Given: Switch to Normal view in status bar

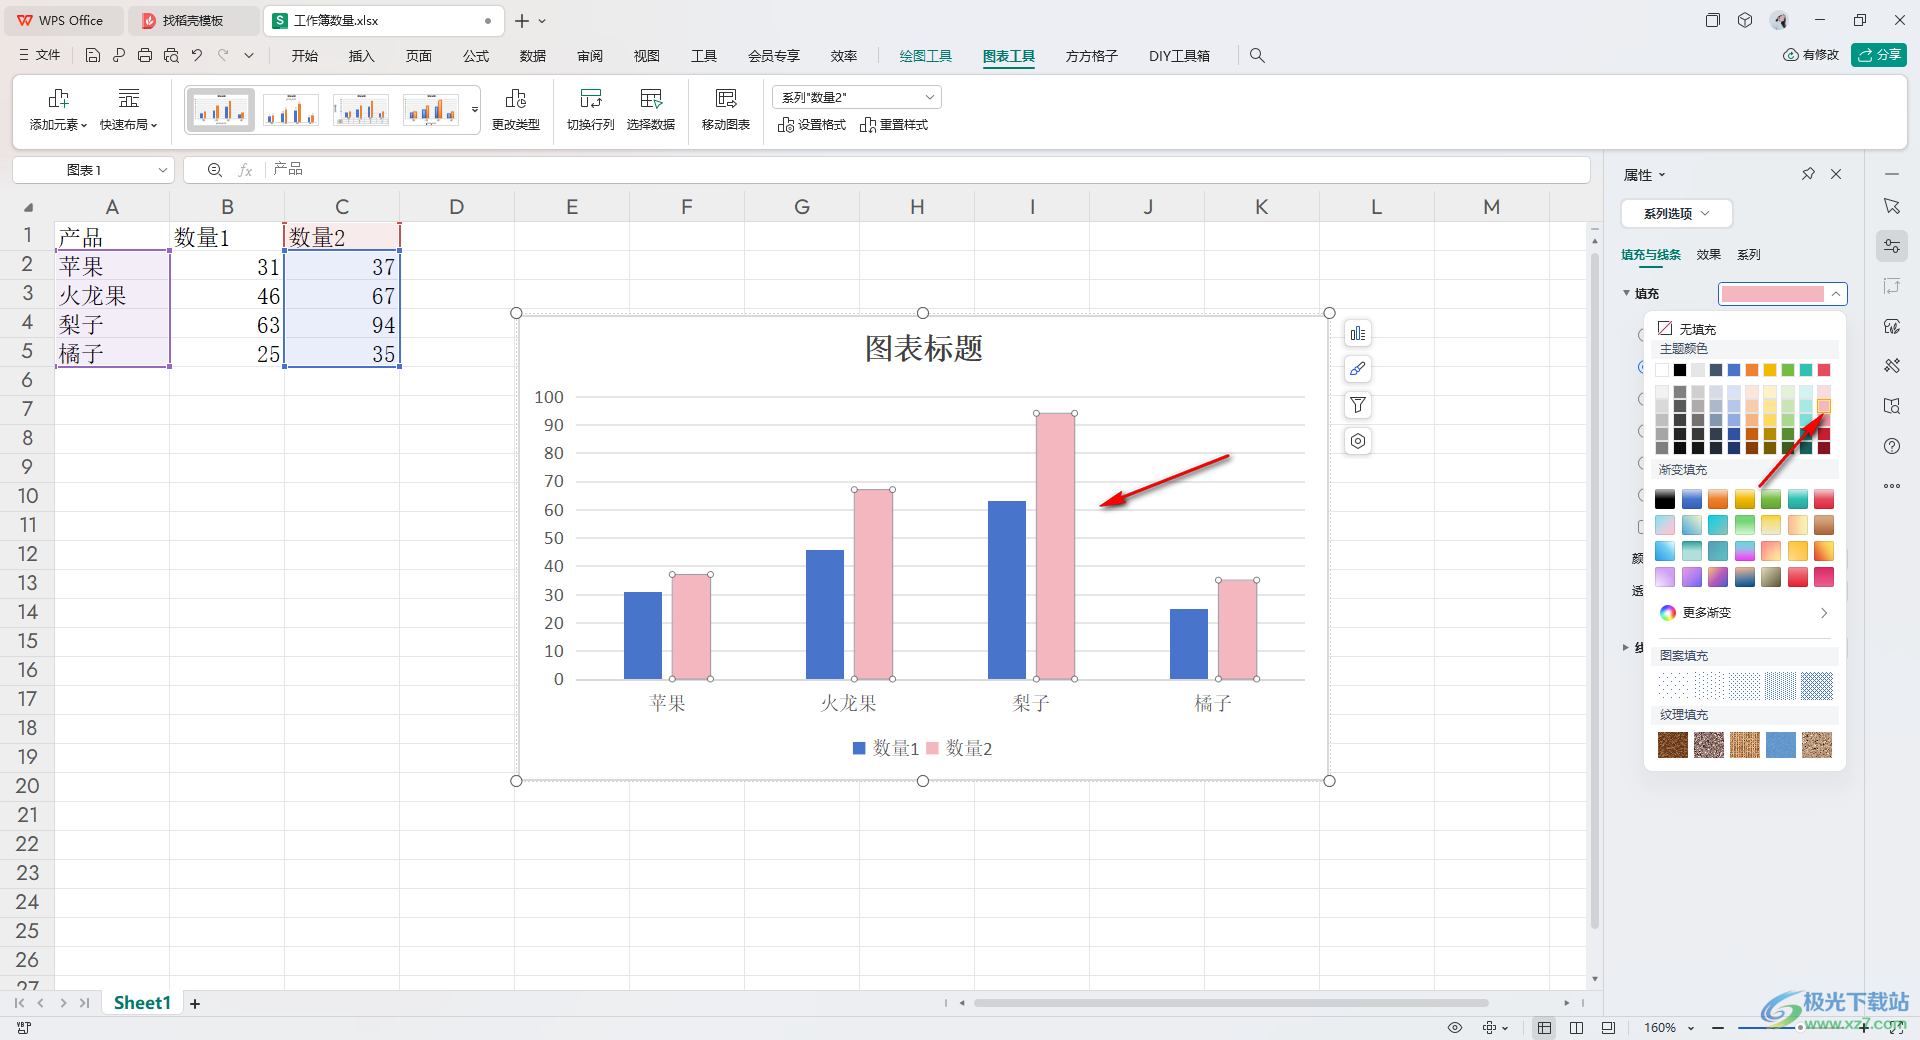Looking at the screenshot, I should [1544, 1028].
